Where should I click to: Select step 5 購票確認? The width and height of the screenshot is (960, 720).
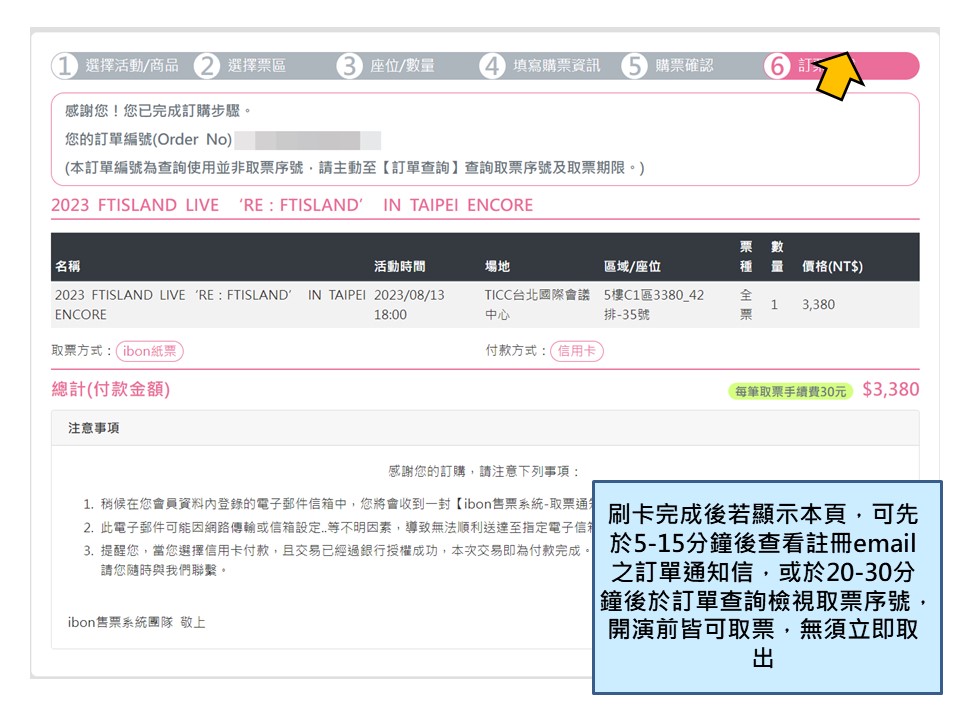668,66
